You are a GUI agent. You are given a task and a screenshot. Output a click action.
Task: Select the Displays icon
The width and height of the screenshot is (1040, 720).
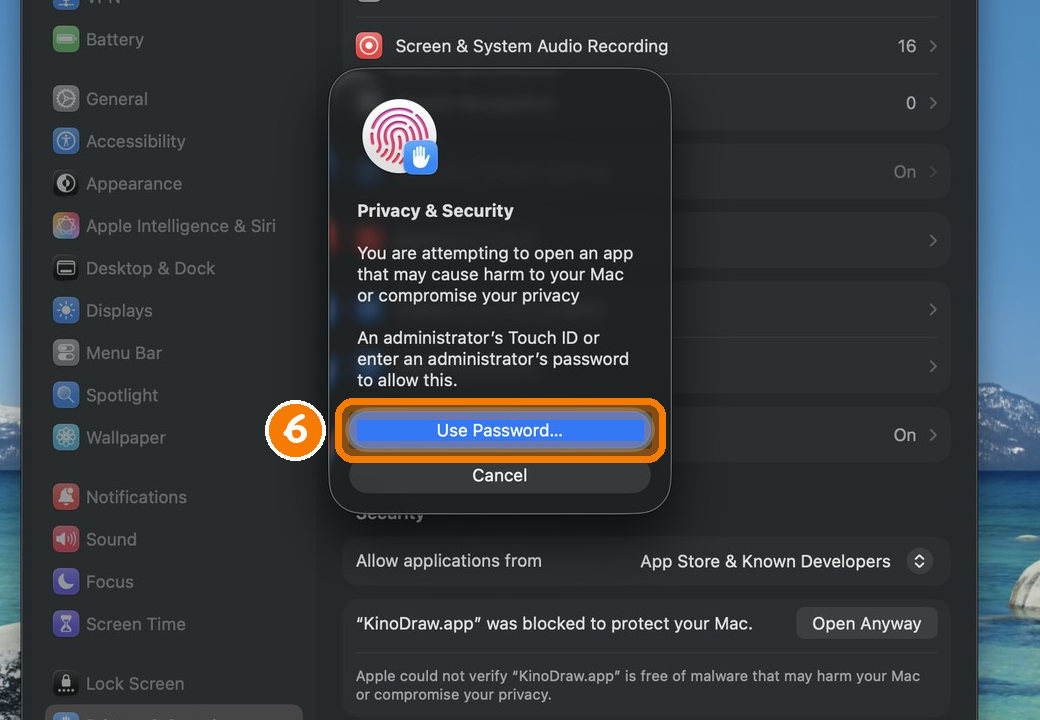click(66, 310)
